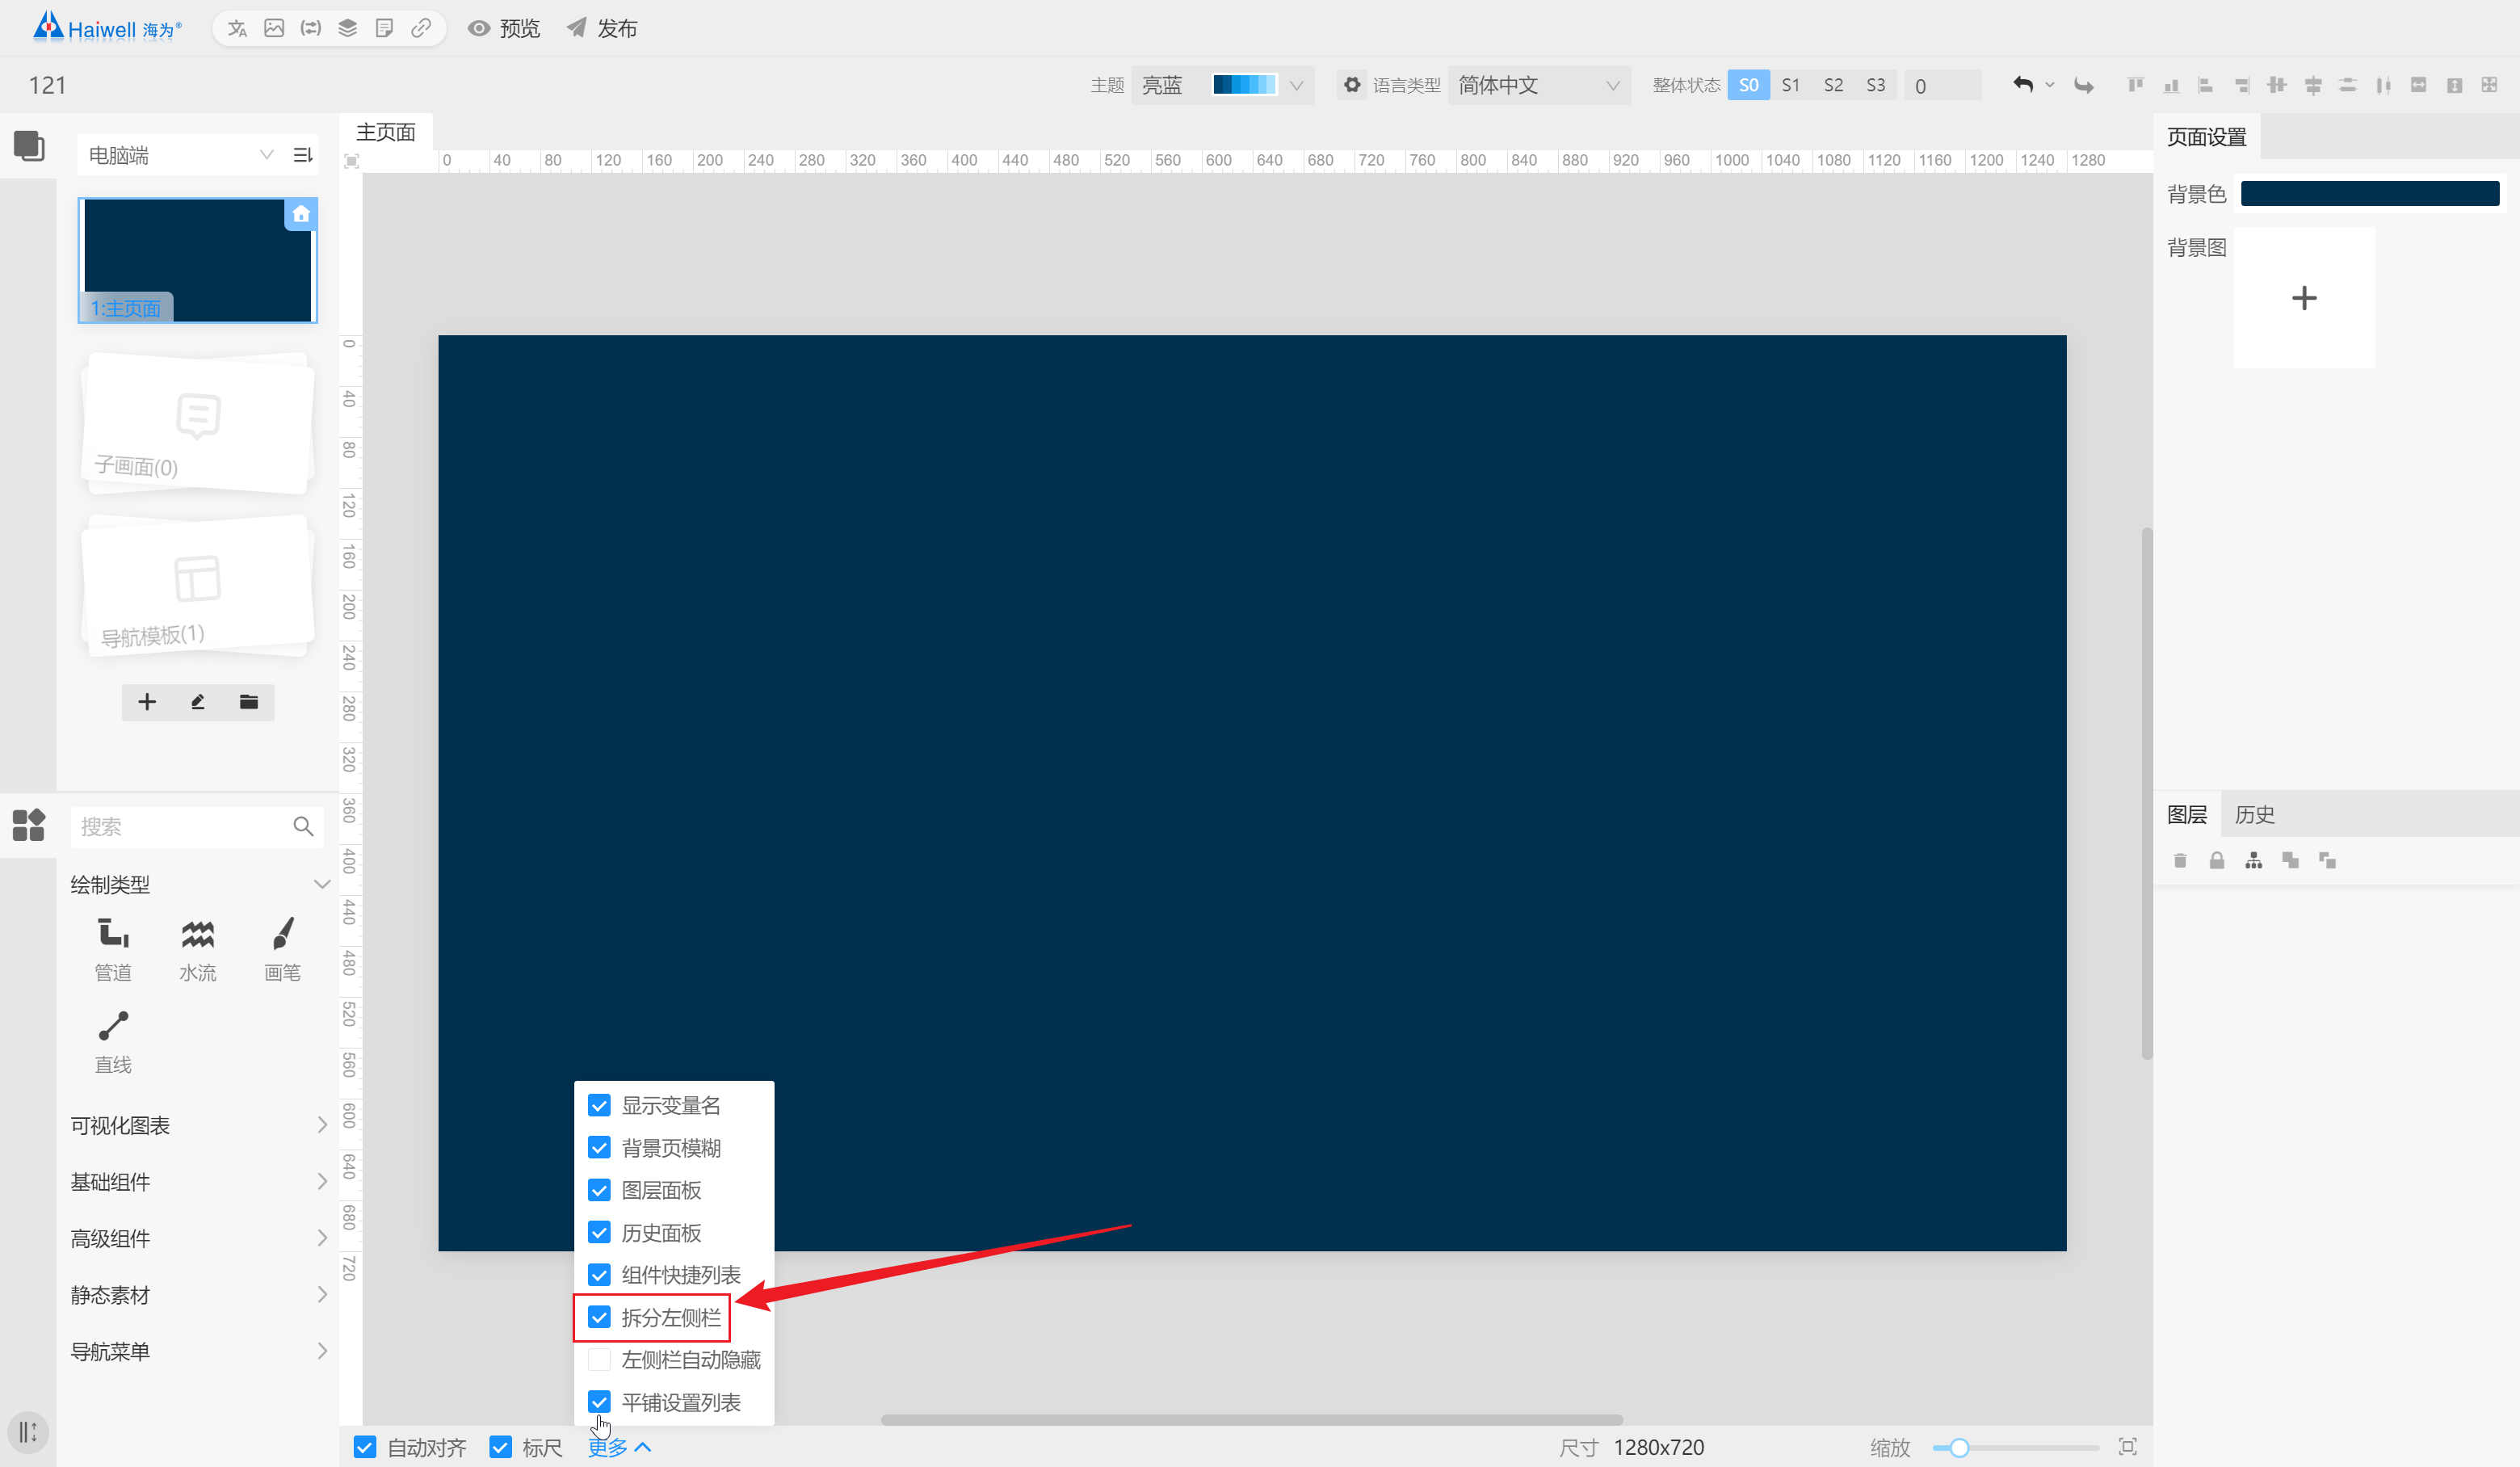The width and height of the screenshot is (2520, 1467).
Task: Align selected items to left edge
Action: [2206, 85]
